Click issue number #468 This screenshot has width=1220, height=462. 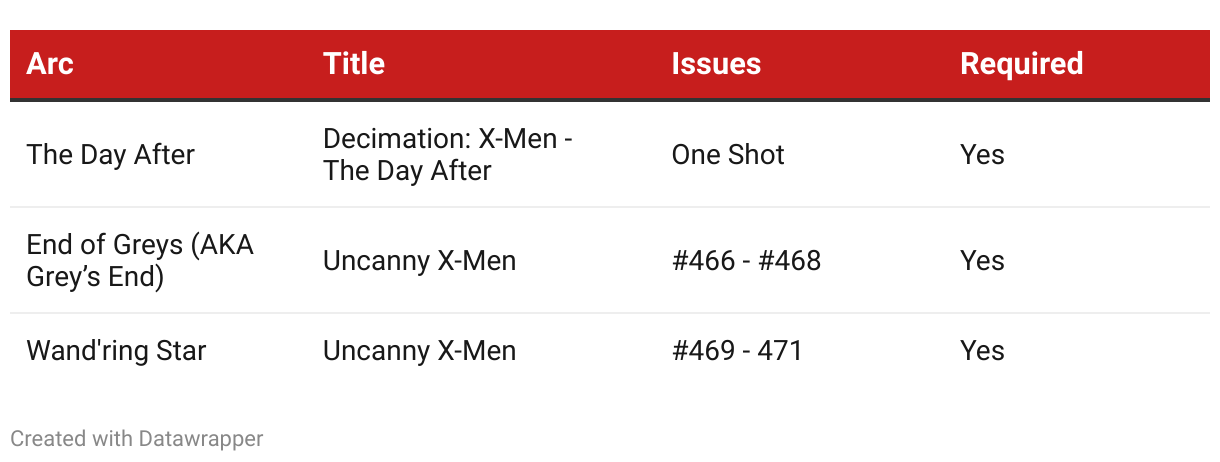791,261
